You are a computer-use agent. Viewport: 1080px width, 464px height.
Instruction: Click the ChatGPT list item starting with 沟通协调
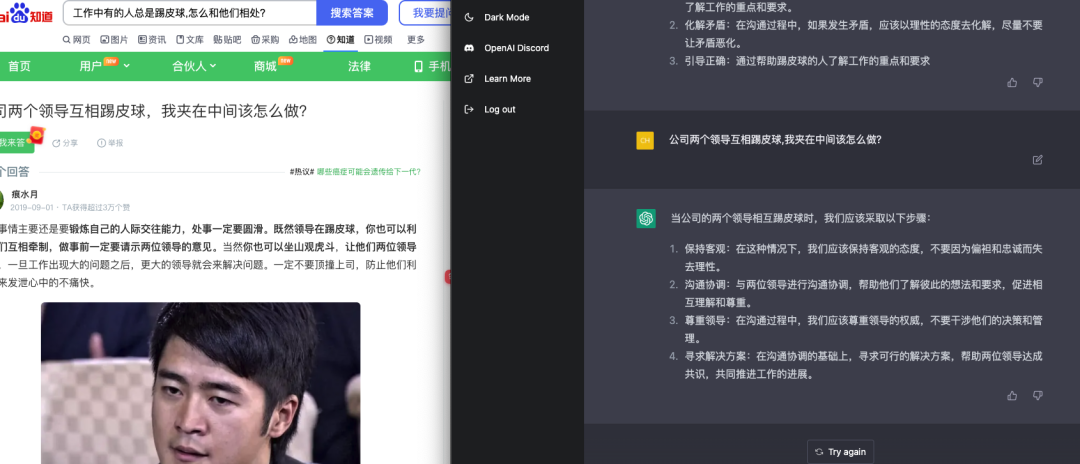863,293
